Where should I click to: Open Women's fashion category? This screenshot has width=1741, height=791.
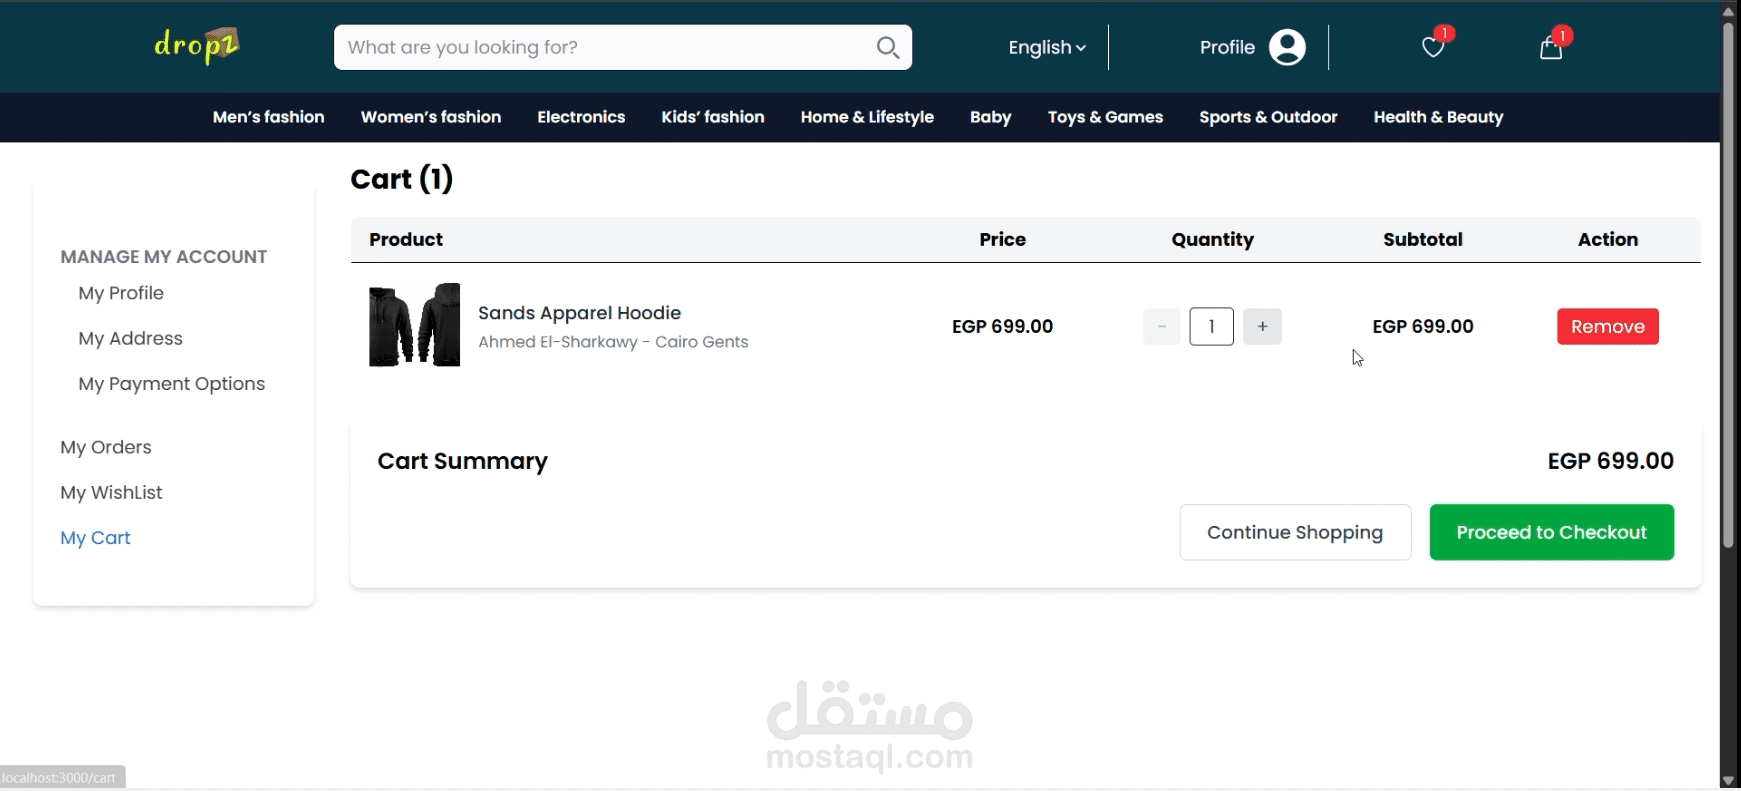(x=431, y=117)
